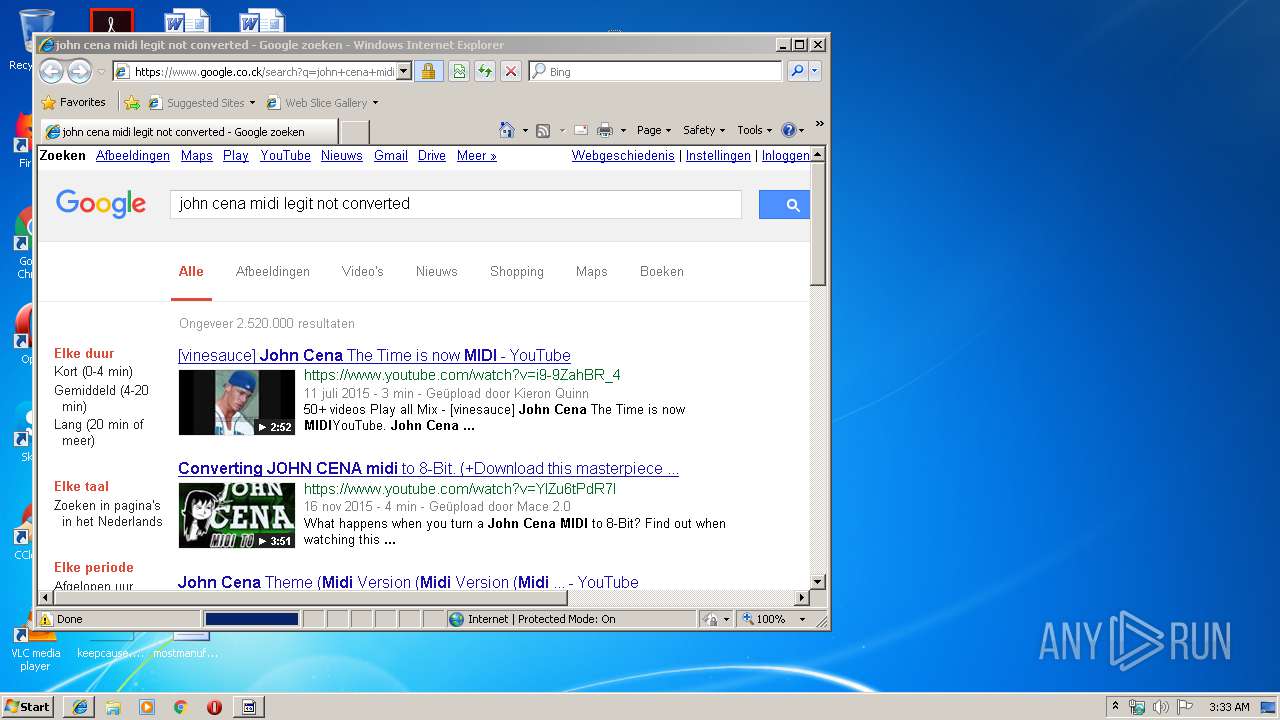Click the address bar URL field
Viewport: 1280px width, 720px height.
pos(255,72)
